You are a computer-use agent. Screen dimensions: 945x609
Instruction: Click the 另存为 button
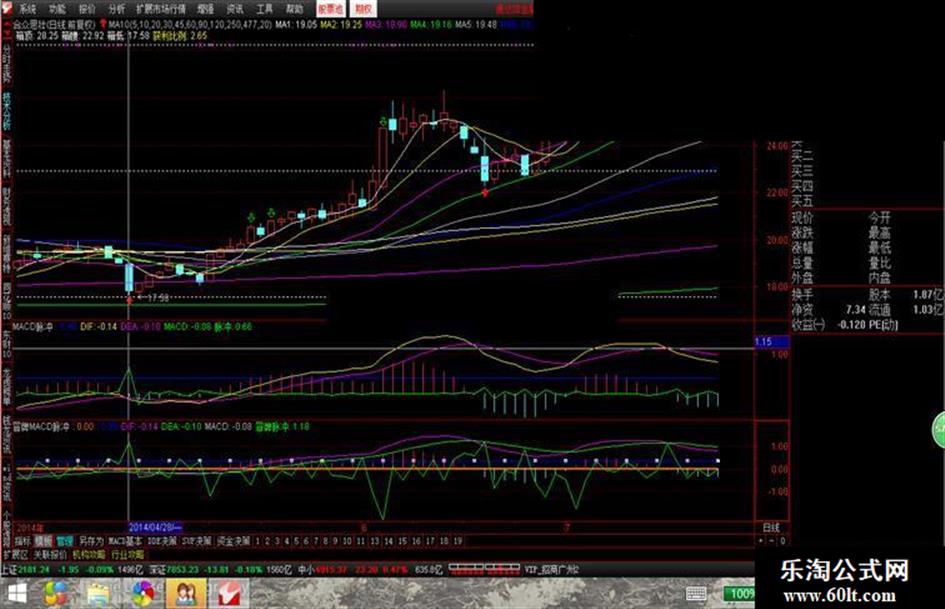(x=91, y=541)
